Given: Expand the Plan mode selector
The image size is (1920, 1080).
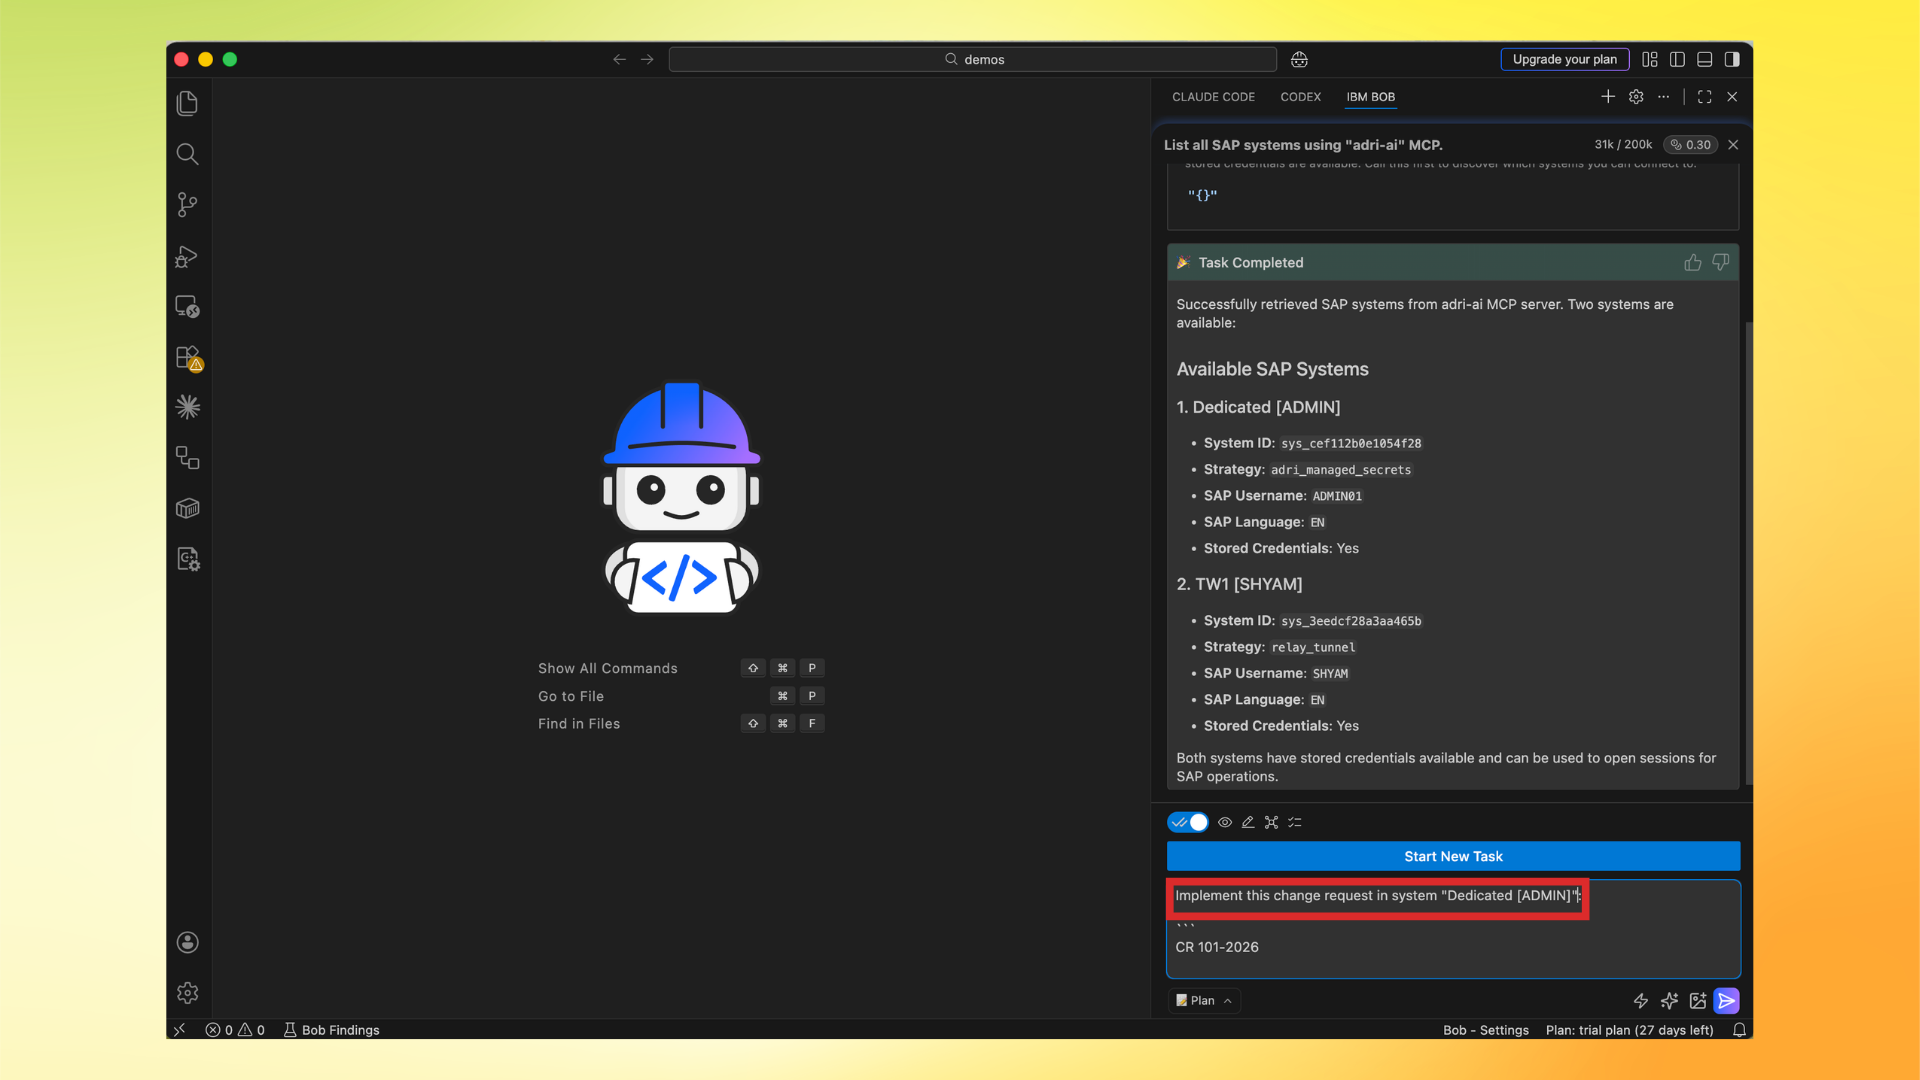Looking at the screenshot, I should [1203, 1000].
